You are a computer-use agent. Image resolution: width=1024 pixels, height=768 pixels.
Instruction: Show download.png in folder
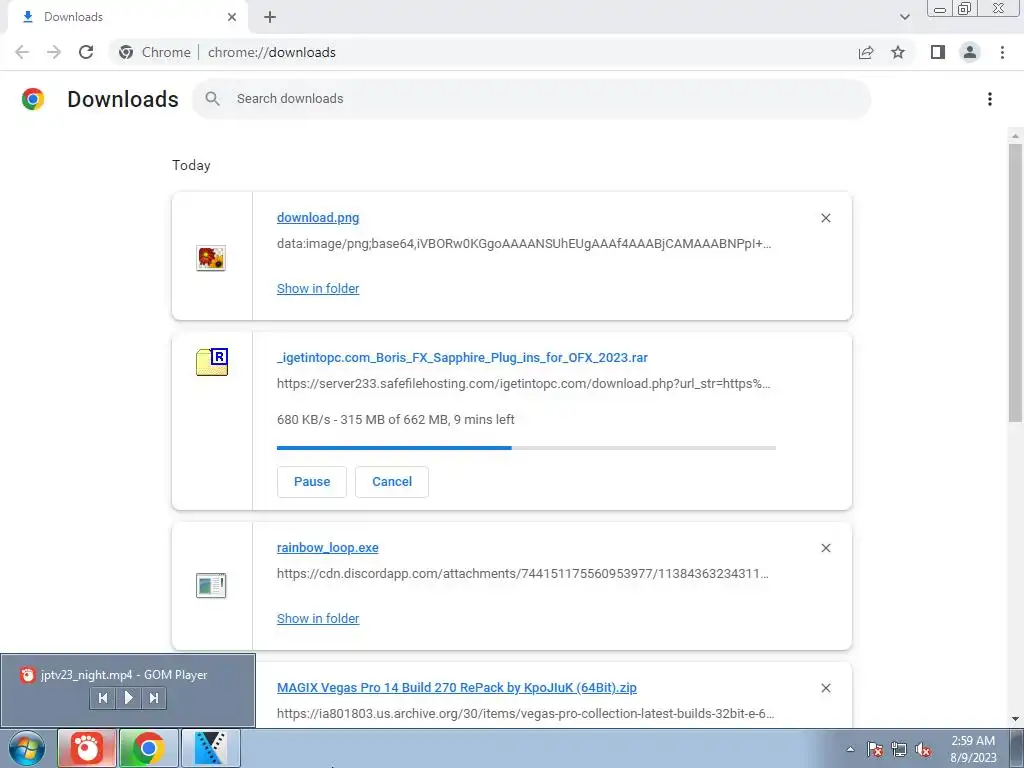(x=318, y=288)
